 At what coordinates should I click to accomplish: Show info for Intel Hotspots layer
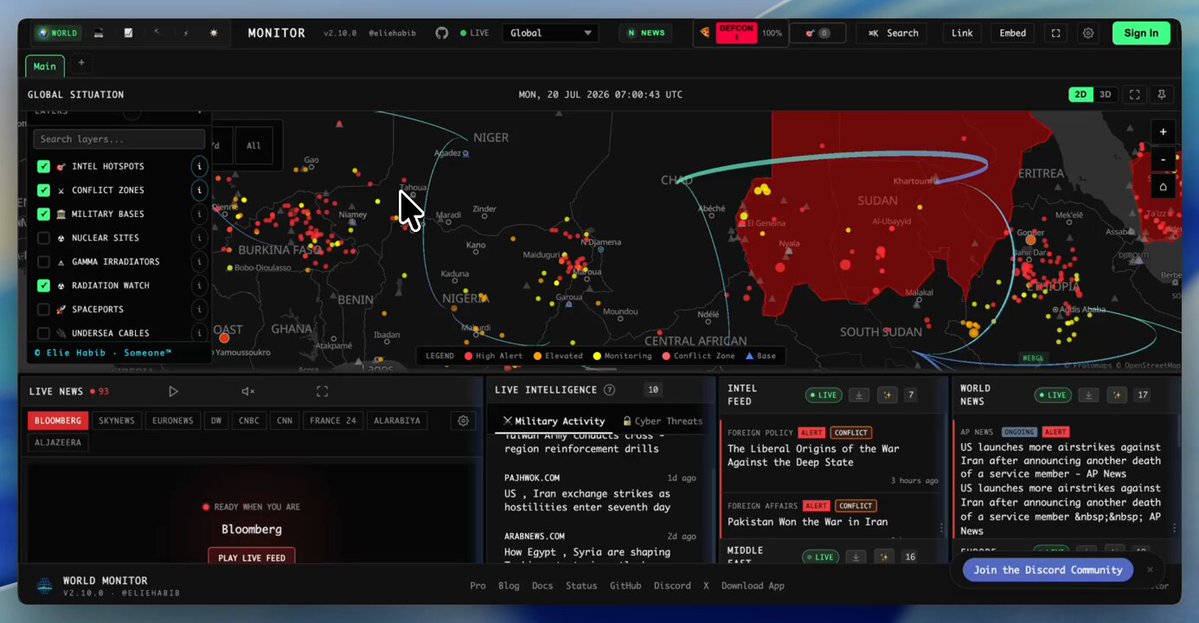tap(199, 166)
